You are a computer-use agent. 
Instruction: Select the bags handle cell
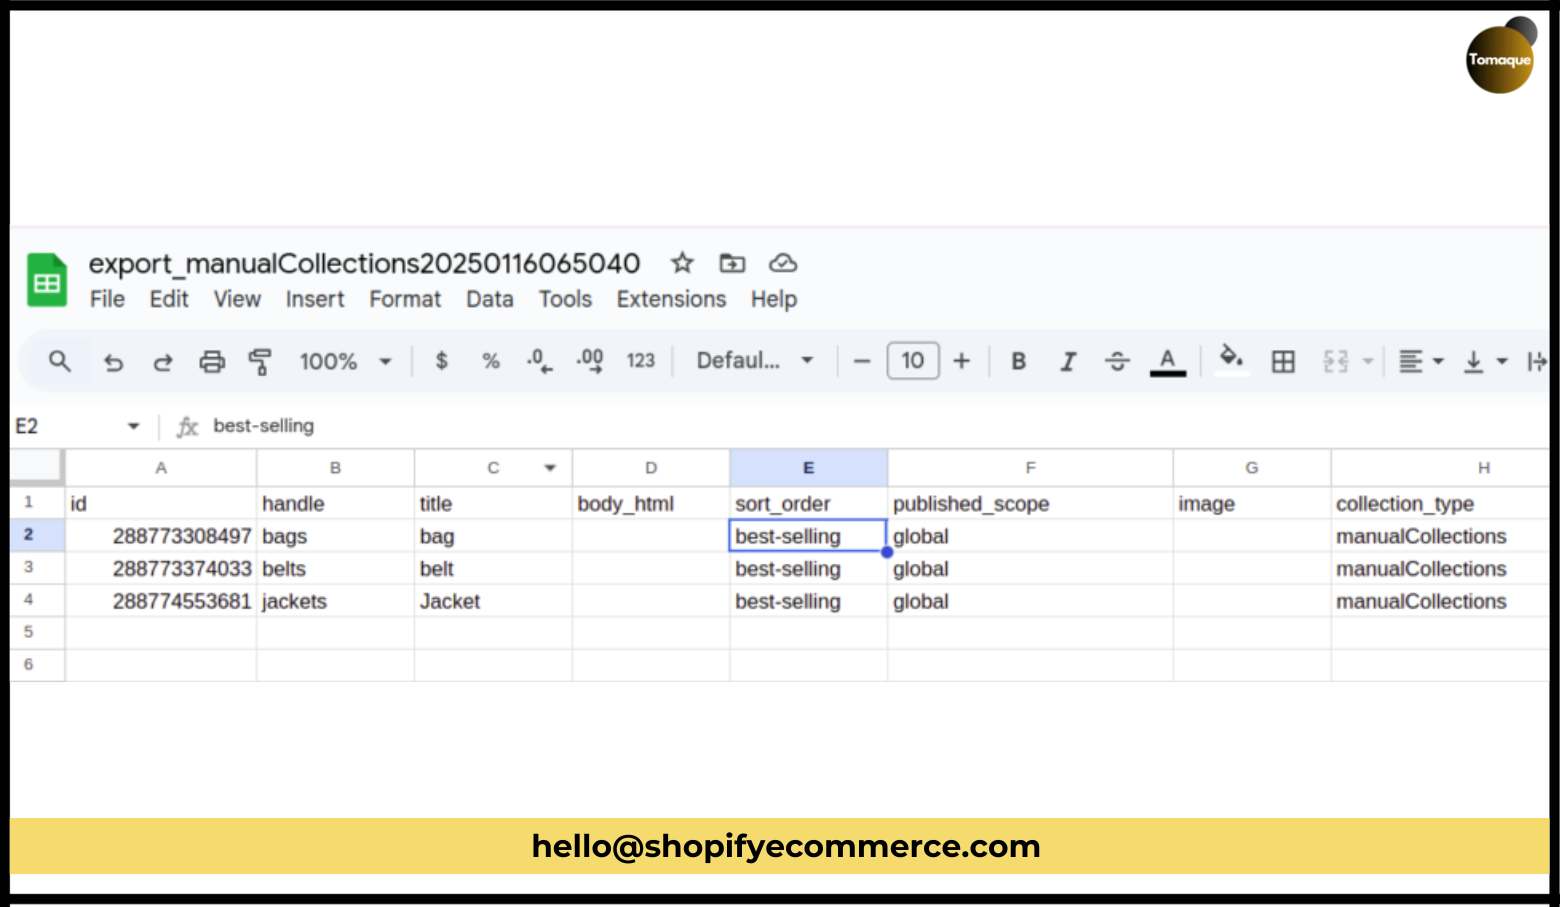point(335,536)
